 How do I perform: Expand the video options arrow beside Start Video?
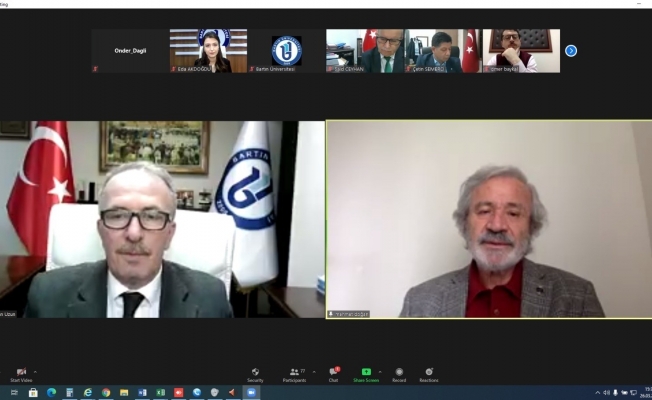(x=35, y=371)
